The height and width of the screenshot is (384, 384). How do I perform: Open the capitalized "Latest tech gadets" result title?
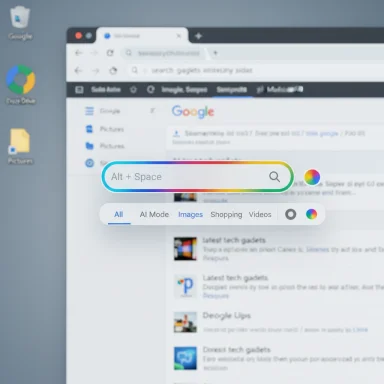click(235, 278)
